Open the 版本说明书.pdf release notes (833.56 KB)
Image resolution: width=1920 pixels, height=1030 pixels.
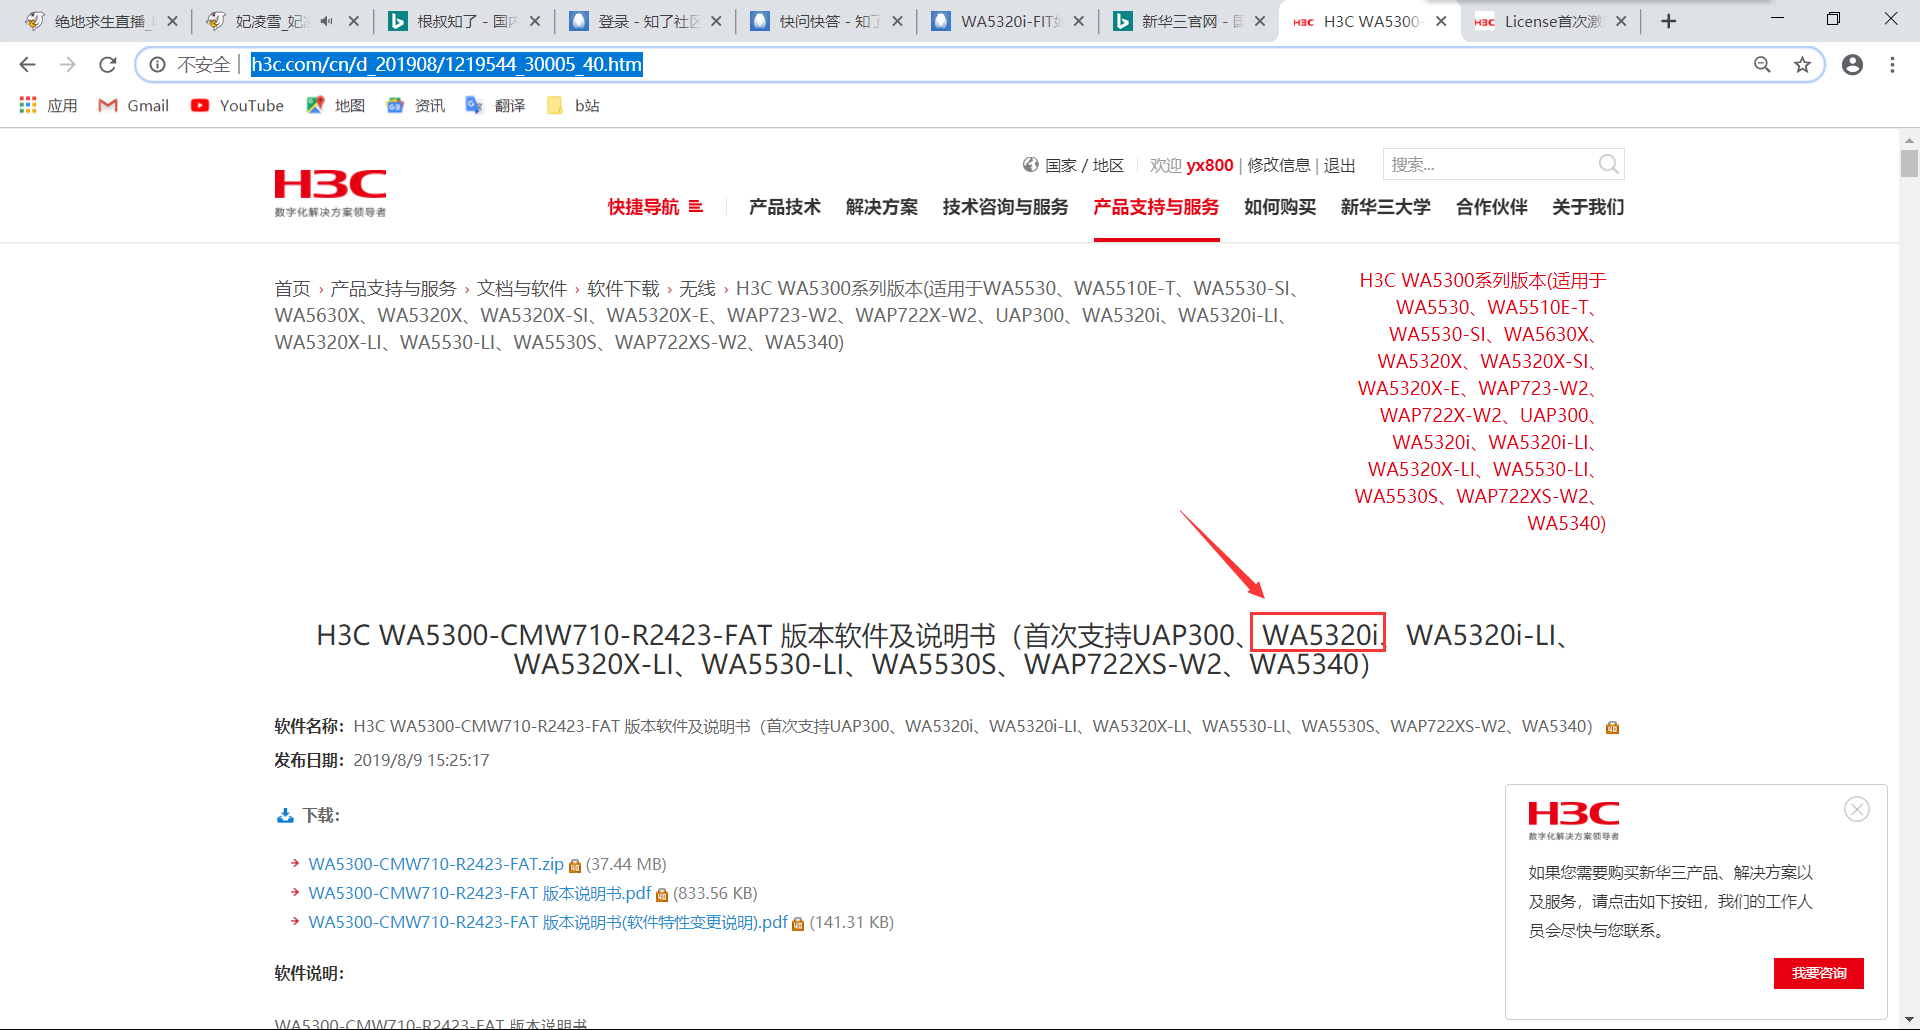[x=479, y=893]
